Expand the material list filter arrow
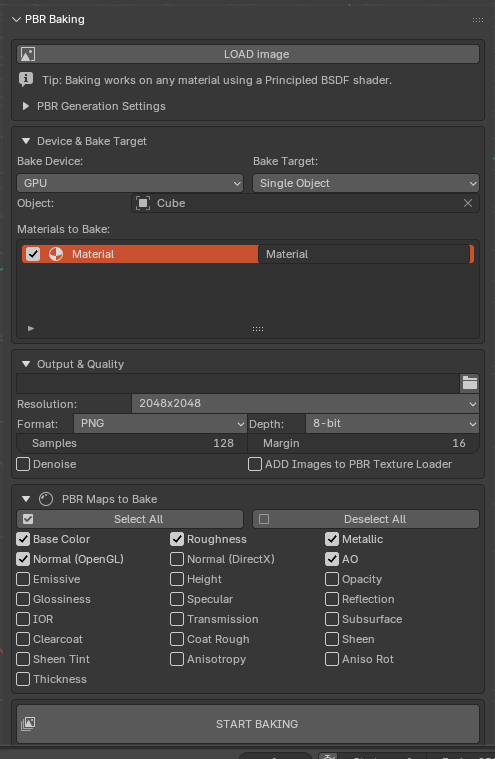The image size is (495, 759). point(31,329)
